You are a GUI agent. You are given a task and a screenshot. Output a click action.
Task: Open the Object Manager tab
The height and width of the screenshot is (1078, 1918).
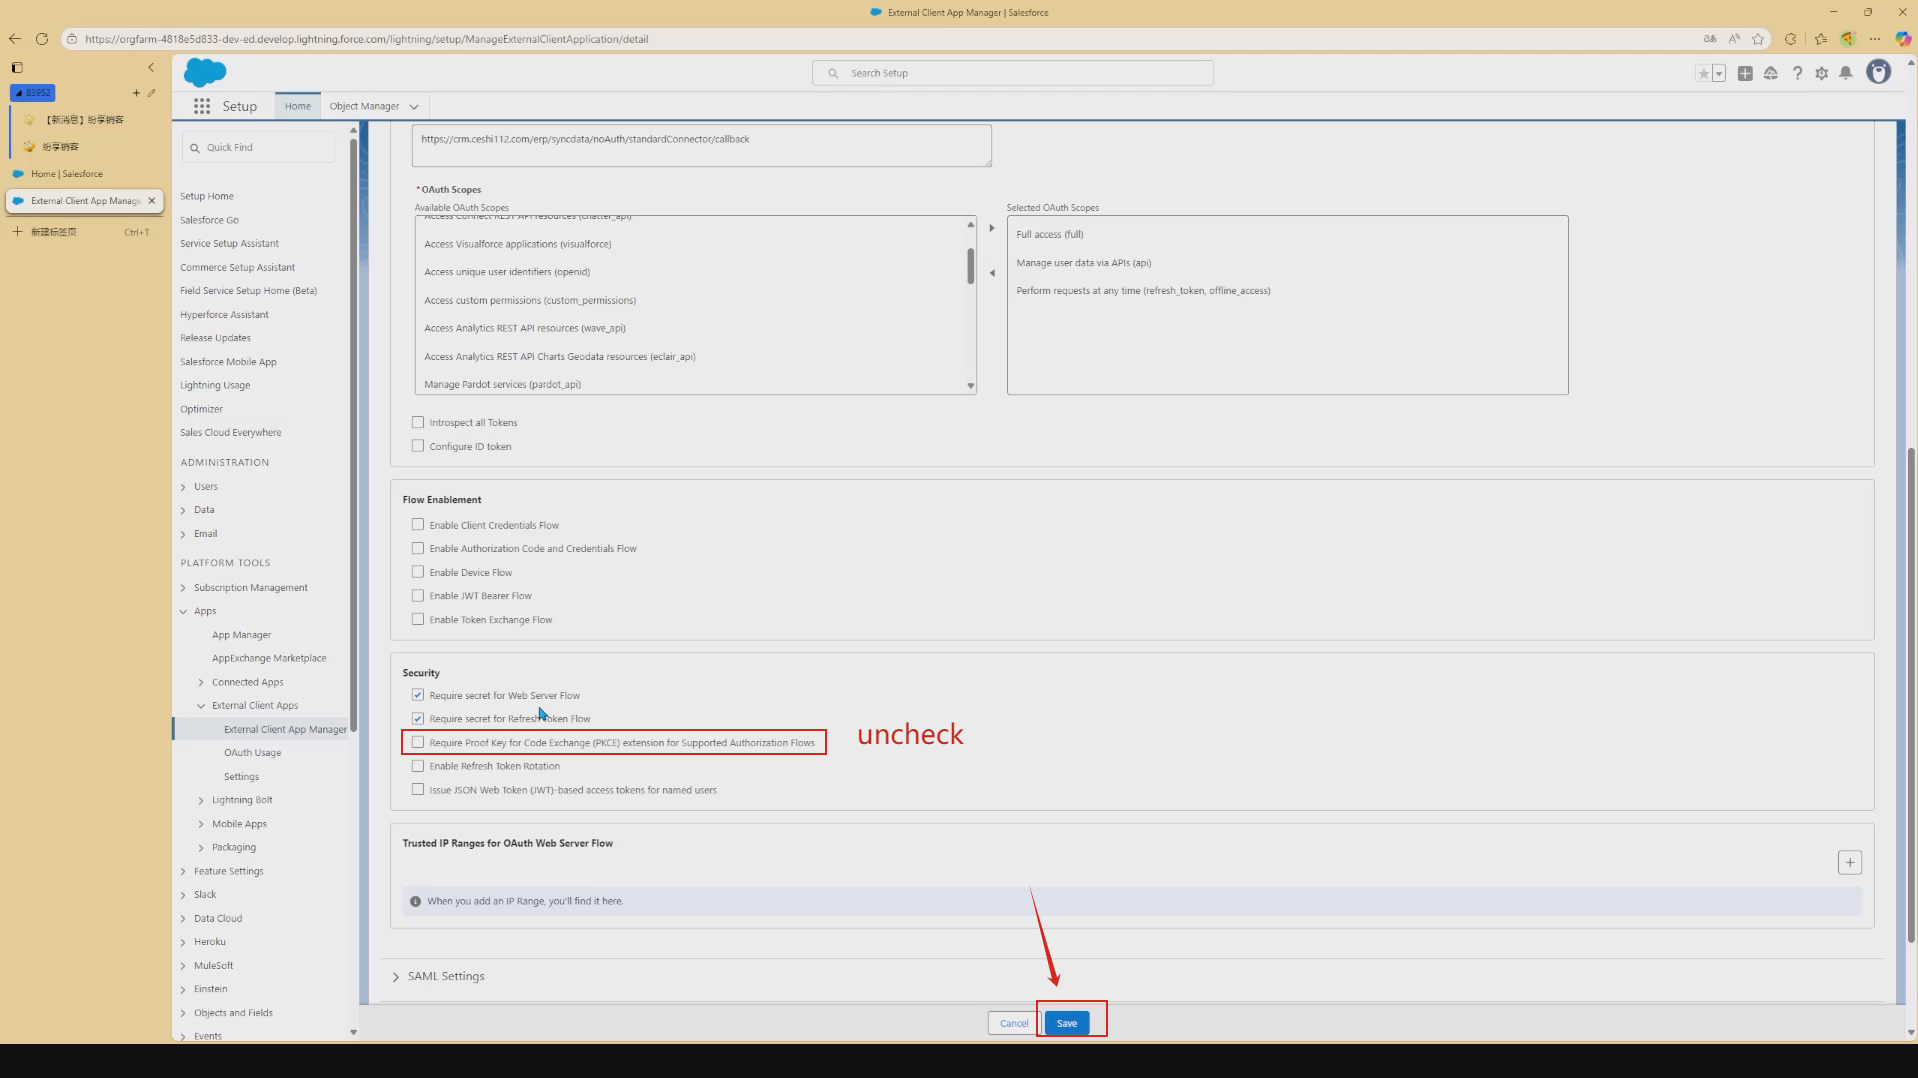pyautogui.click(x=364, y=106)
